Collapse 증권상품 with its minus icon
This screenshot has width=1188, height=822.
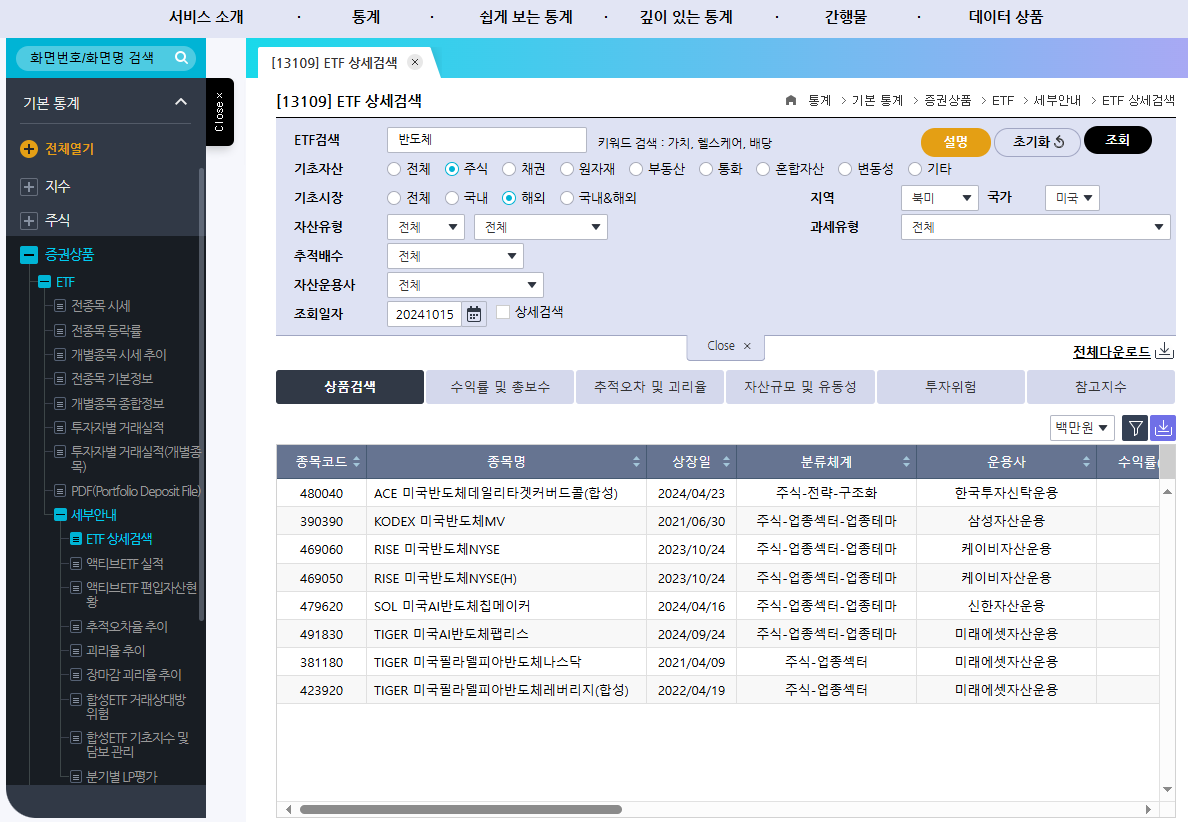[29, 255]
